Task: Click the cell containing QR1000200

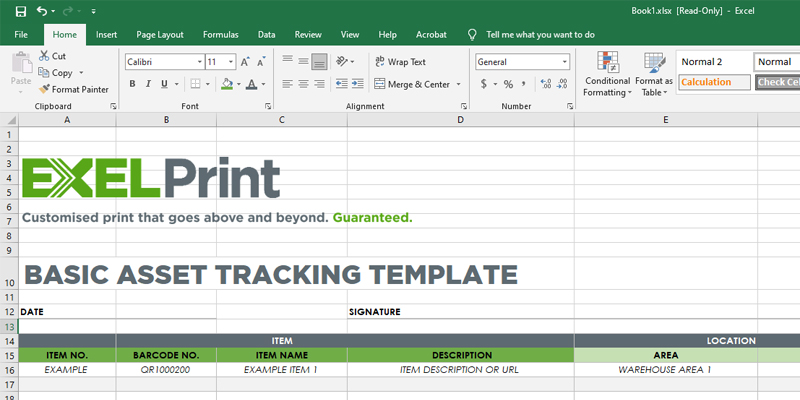Action: pos(166,370)
